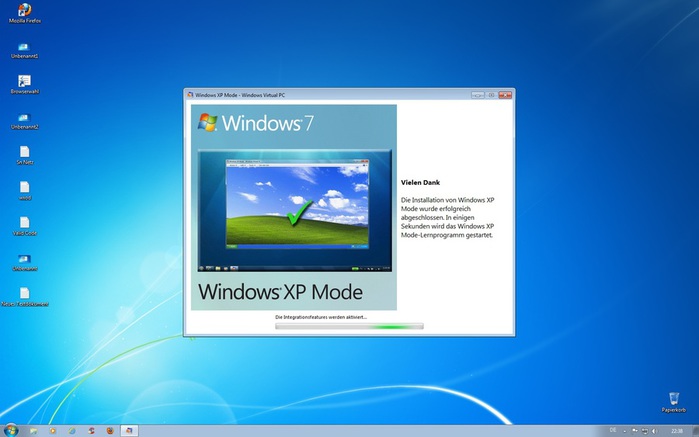Select the Valid Code file icon
Image resolution: width=699 pixels, height=437 pixels.
[25, 226]
